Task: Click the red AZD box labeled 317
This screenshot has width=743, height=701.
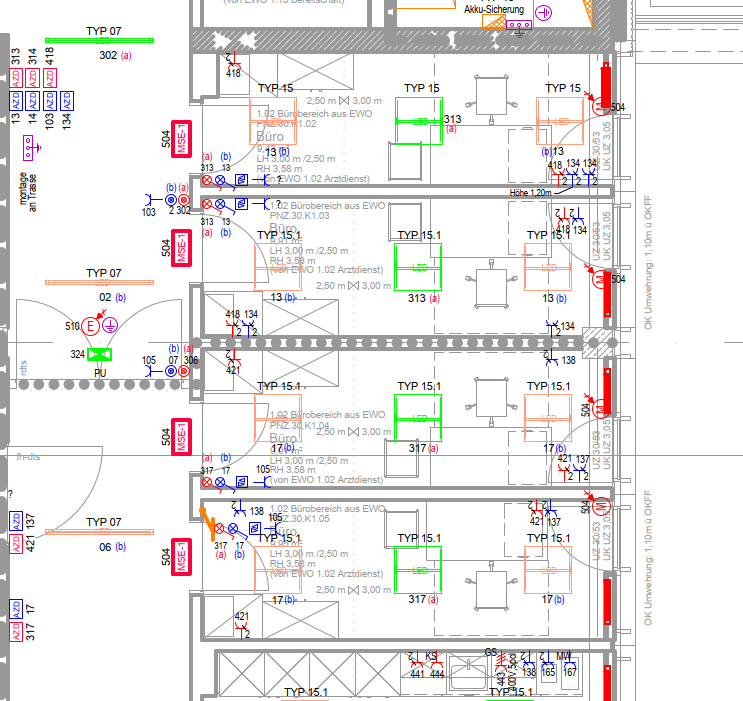Action: click(16, 632)
